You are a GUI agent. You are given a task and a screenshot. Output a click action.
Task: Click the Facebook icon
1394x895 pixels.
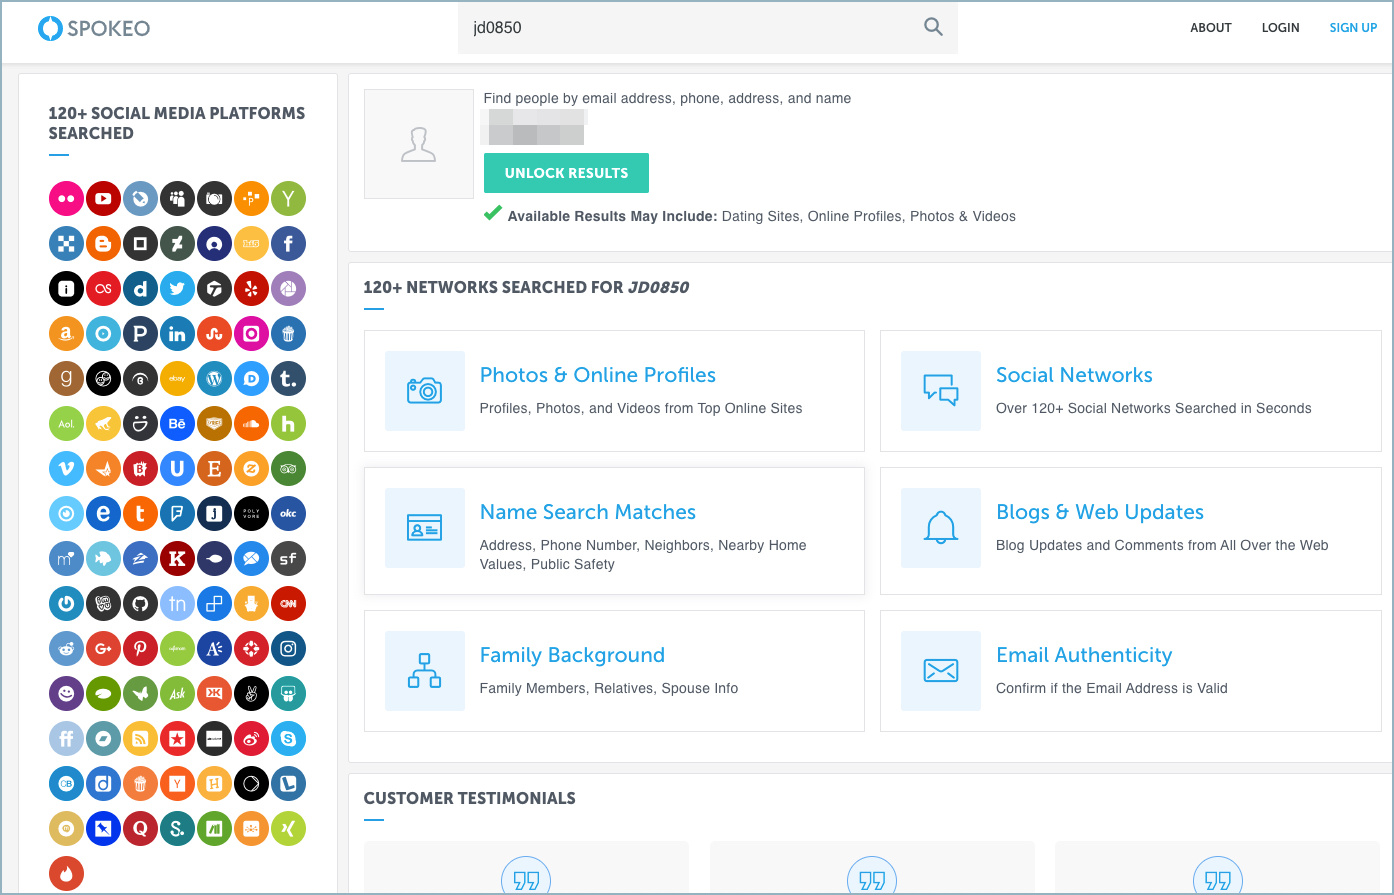(x=288, y=244)
